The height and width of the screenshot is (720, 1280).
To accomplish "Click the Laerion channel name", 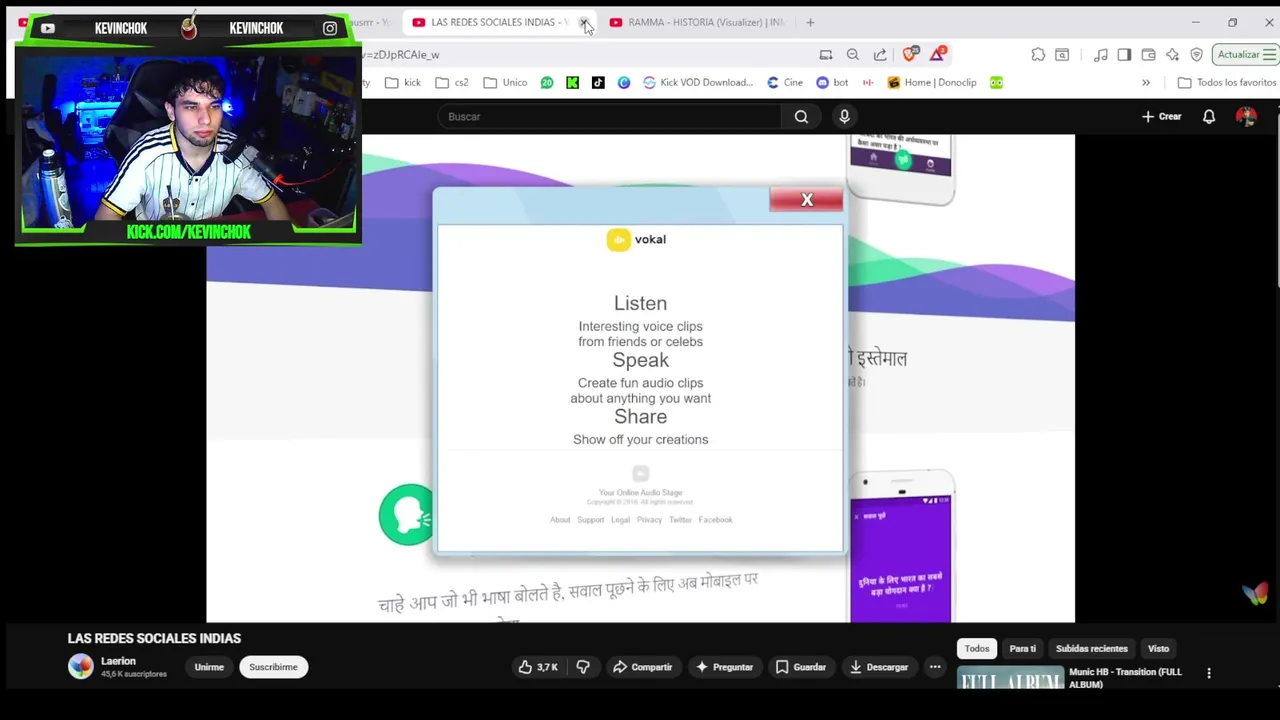I will [118, 661].
